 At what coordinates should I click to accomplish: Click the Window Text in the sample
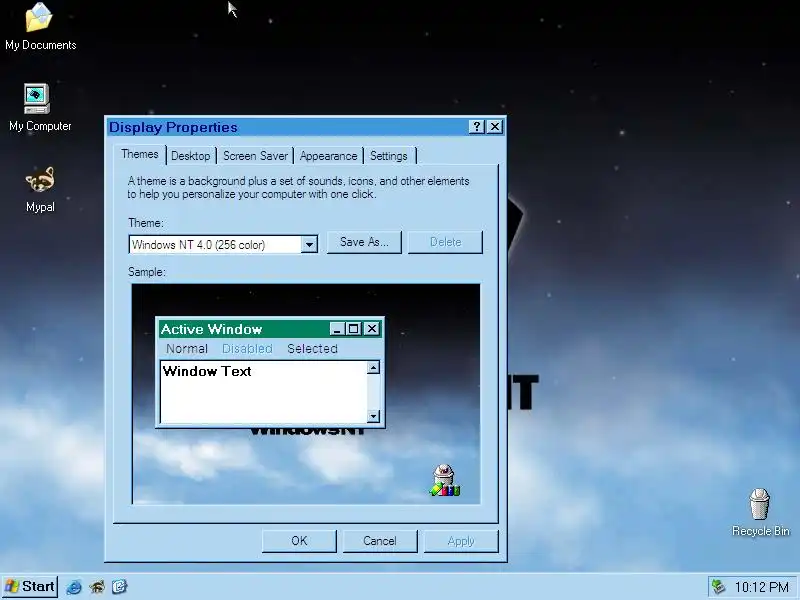pos(207,371)
